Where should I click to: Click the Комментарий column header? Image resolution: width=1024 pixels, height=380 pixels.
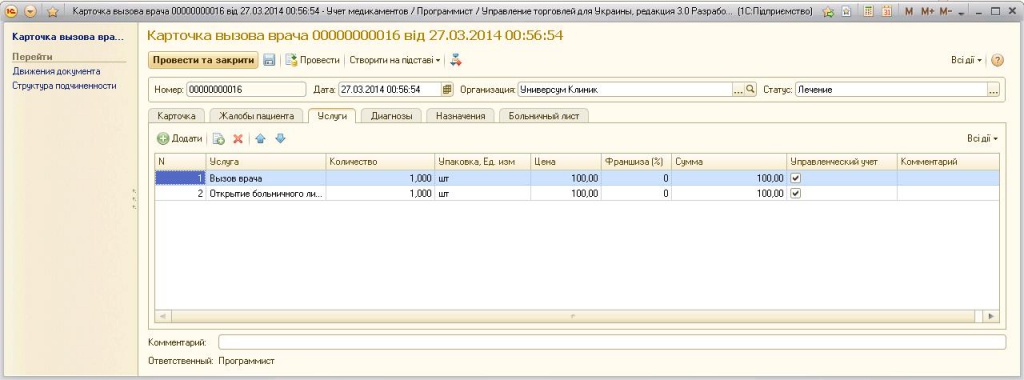pos(948,161)
